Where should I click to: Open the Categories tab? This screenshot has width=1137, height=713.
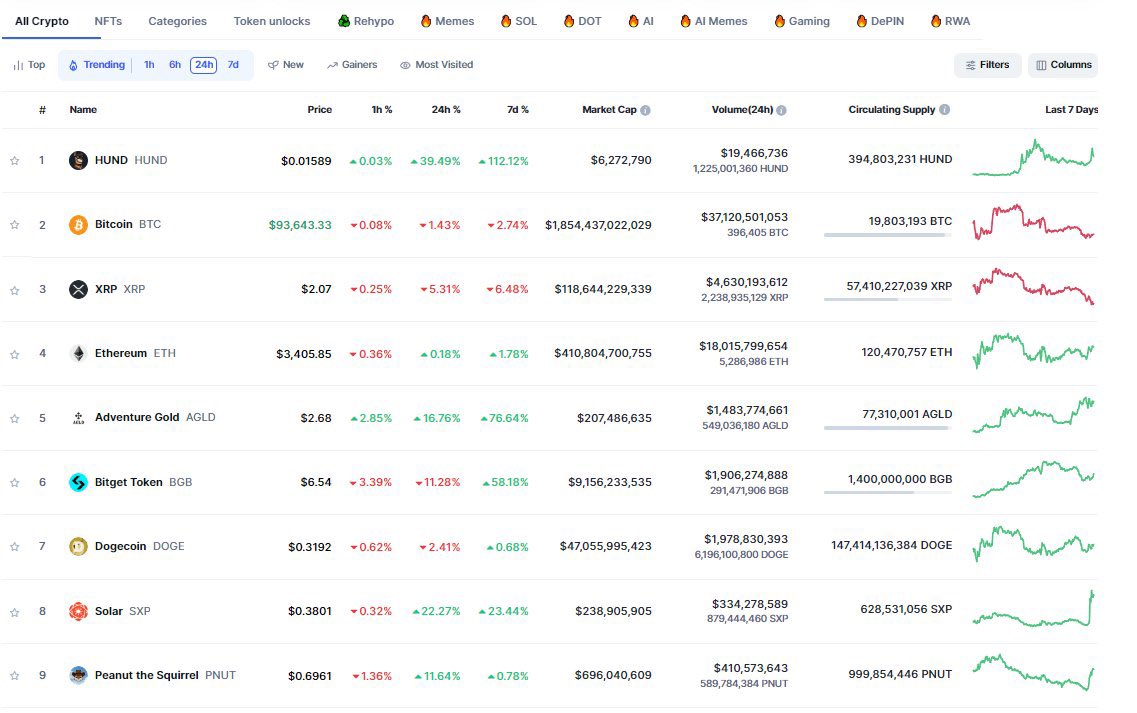point(178,21)
